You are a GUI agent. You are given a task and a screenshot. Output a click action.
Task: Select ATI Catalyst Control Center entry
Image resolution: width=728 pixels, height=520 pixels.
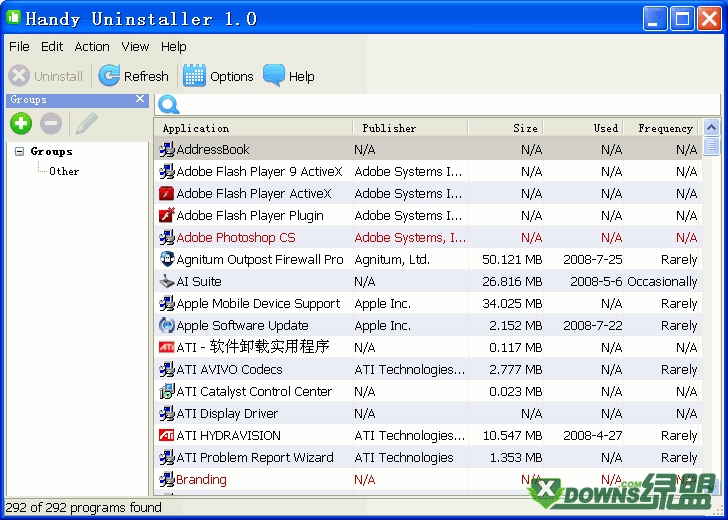click(x=428, y=391)
